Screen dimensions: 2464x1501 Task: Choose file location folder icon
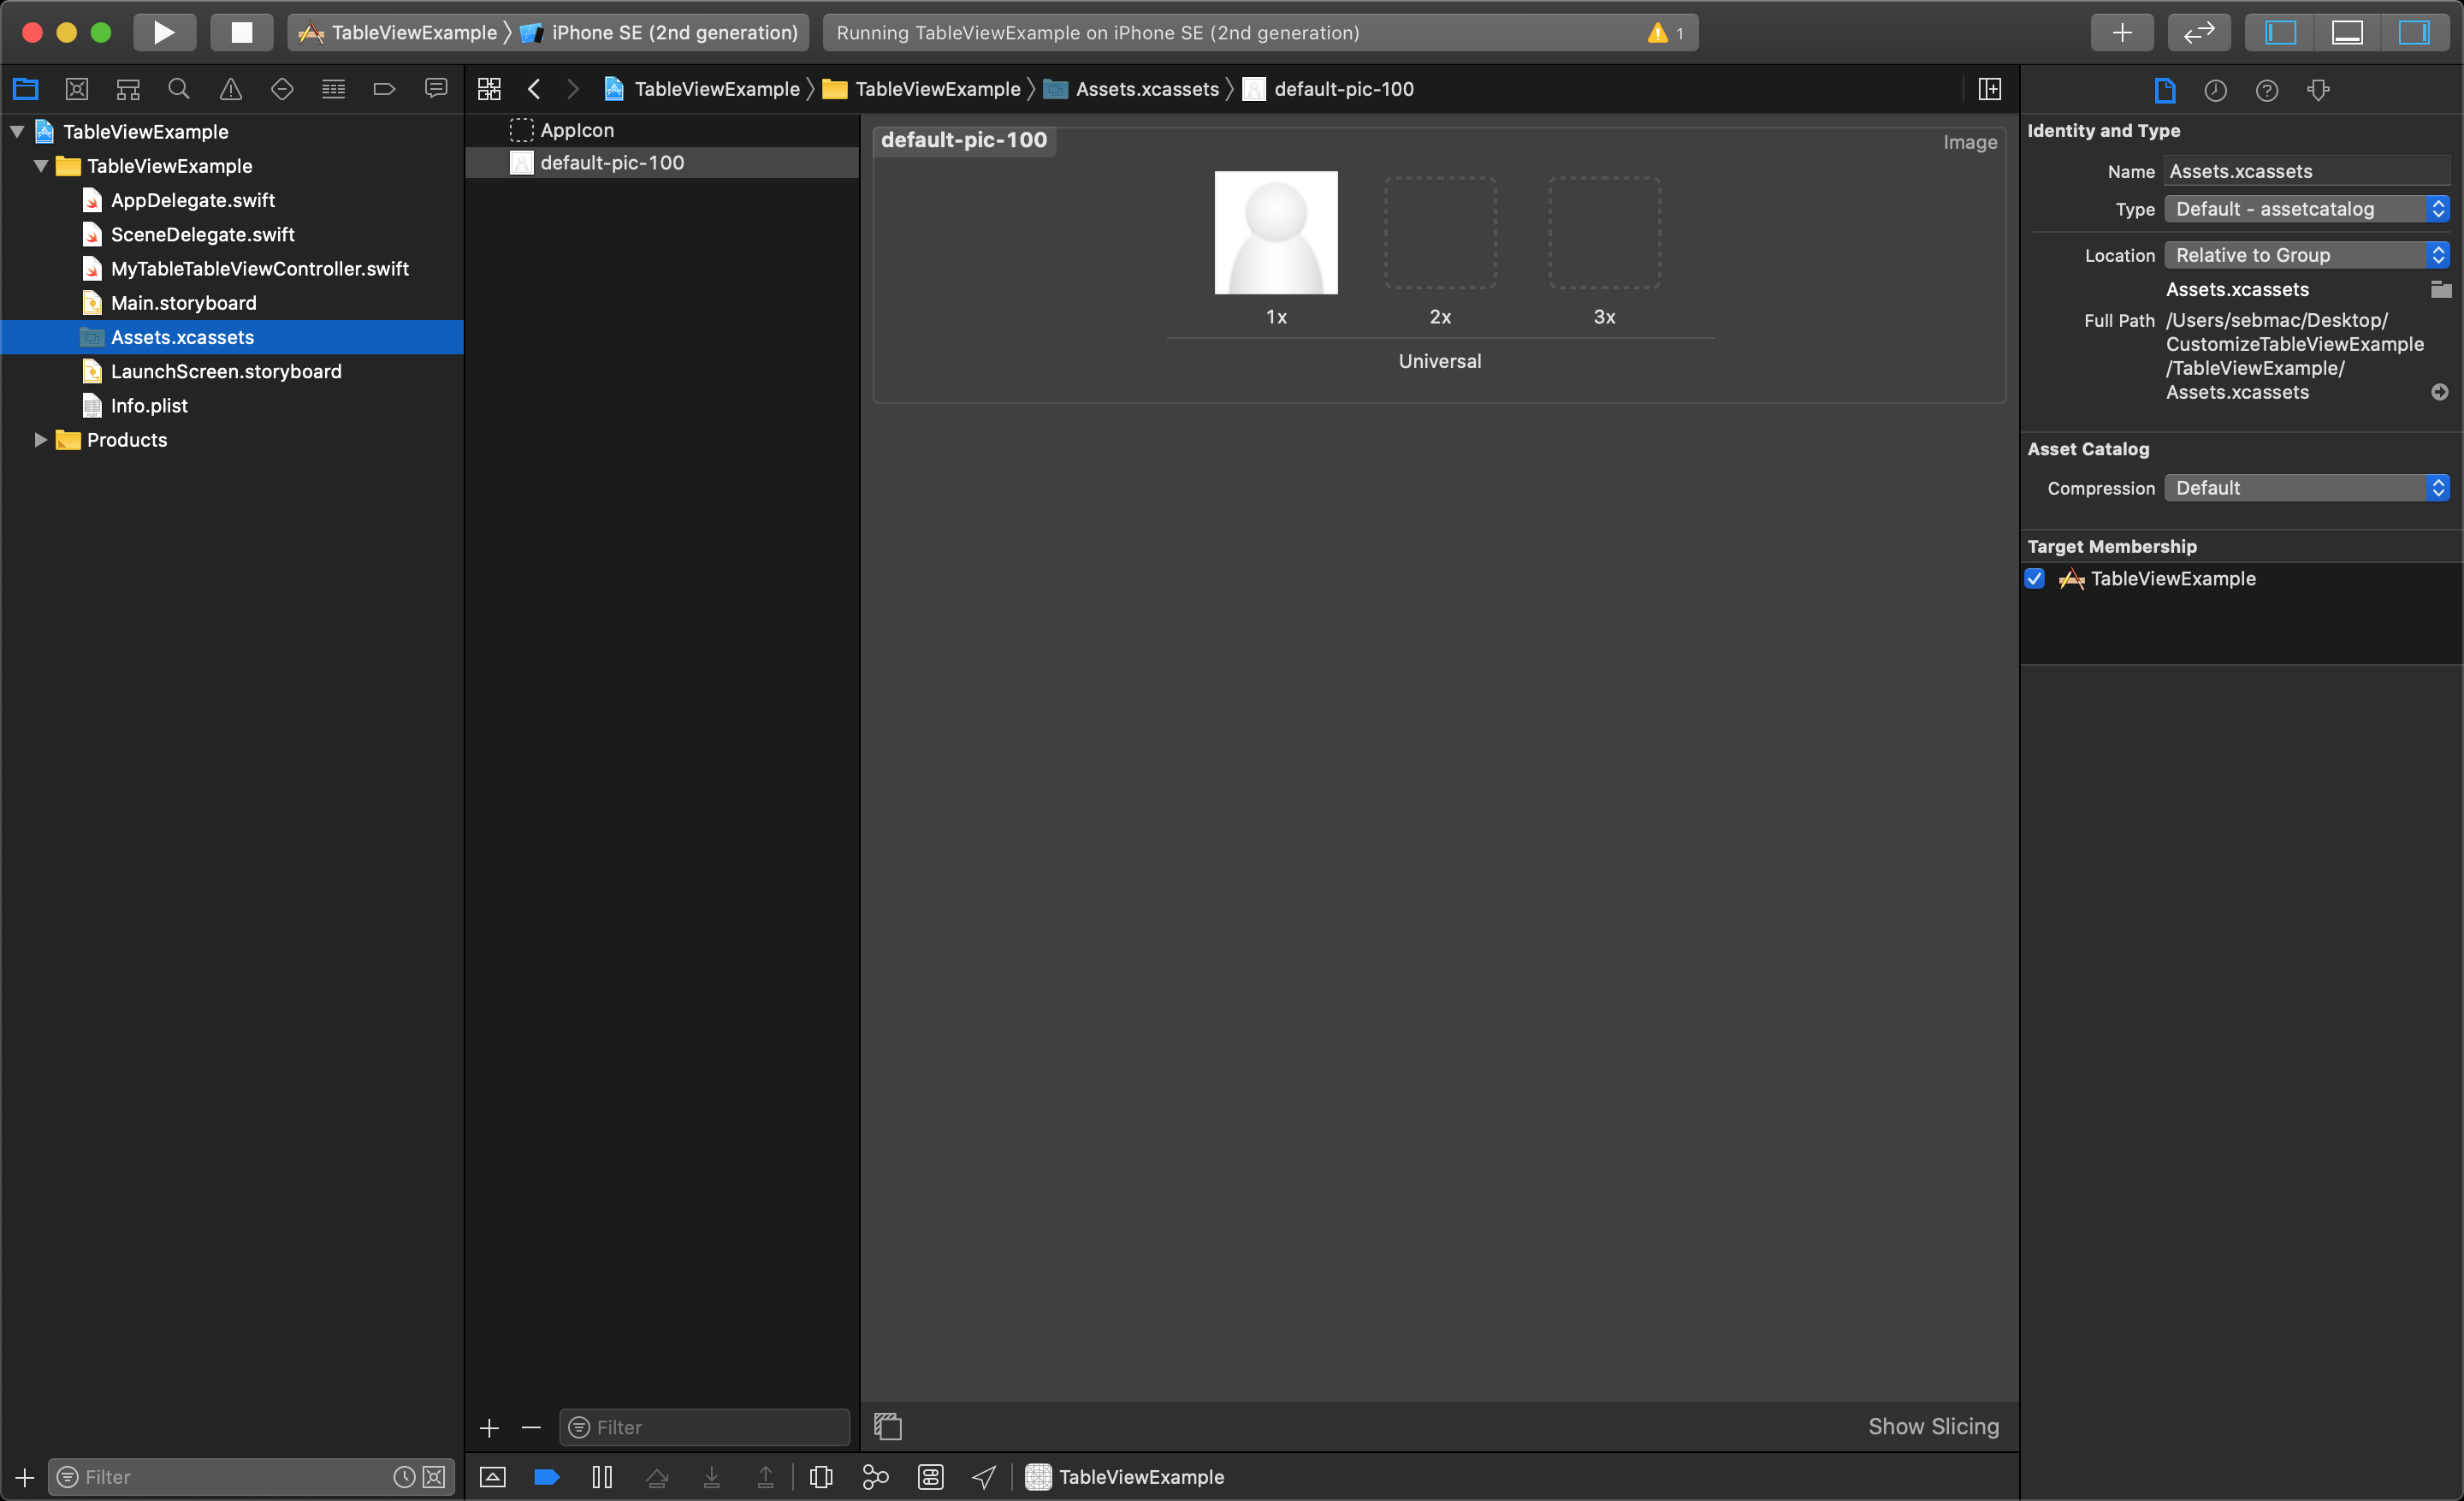point(2440,289)
